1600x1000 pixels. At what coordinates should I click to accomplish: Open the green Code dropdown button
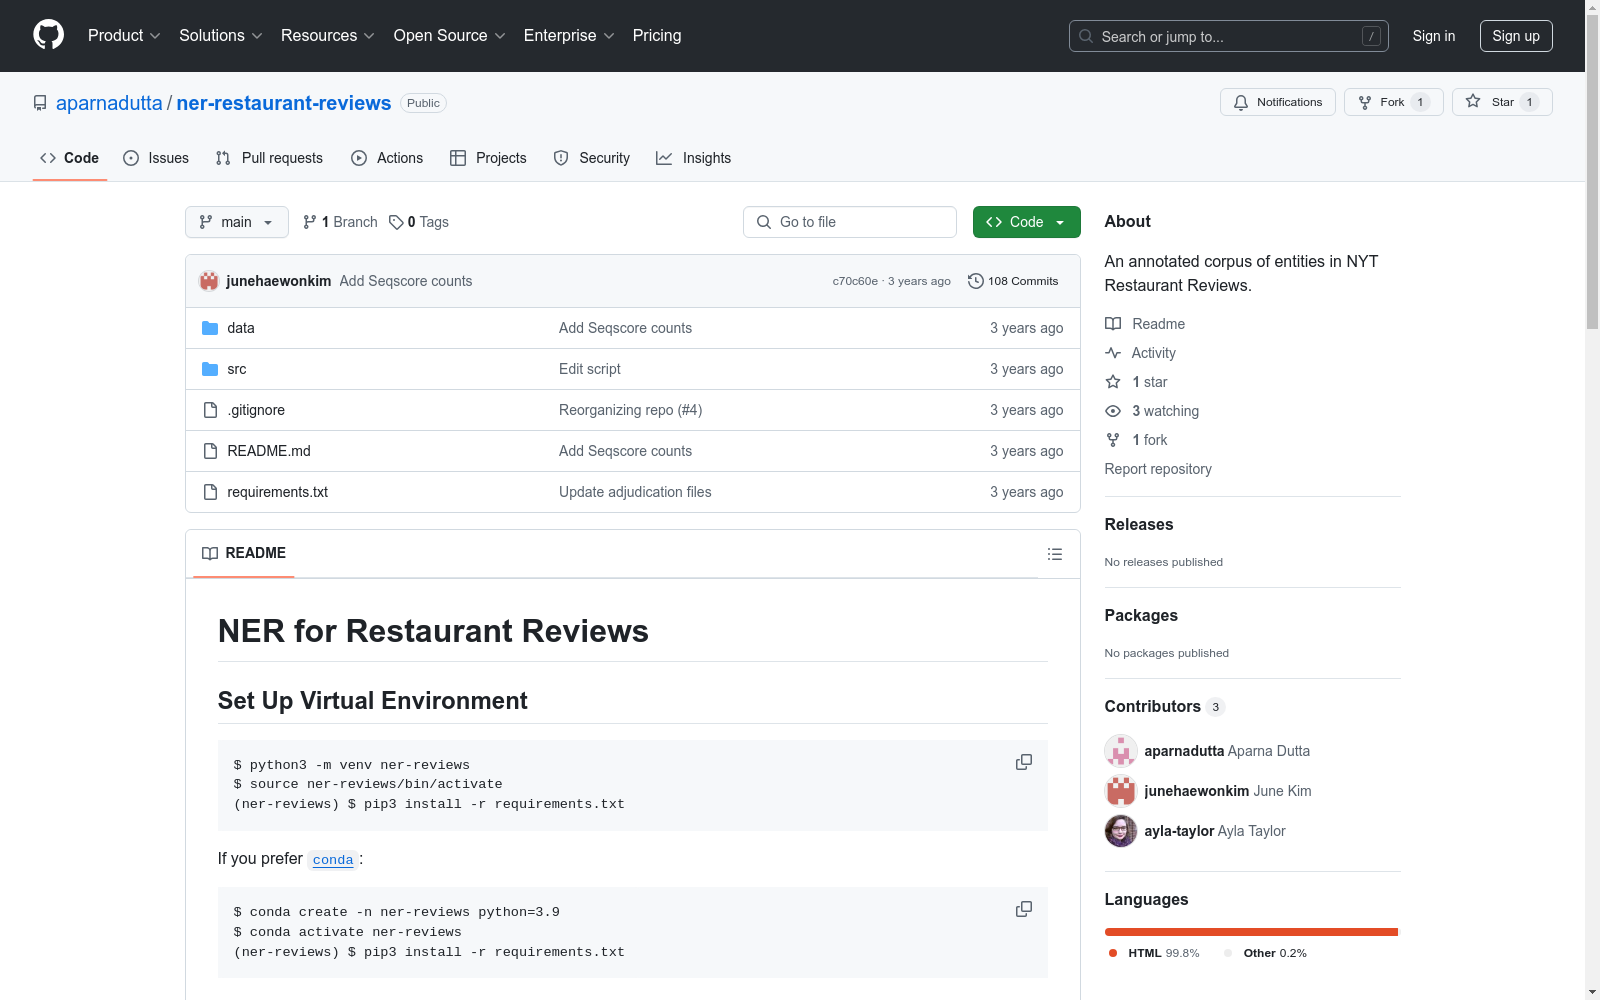(1026, 222)
